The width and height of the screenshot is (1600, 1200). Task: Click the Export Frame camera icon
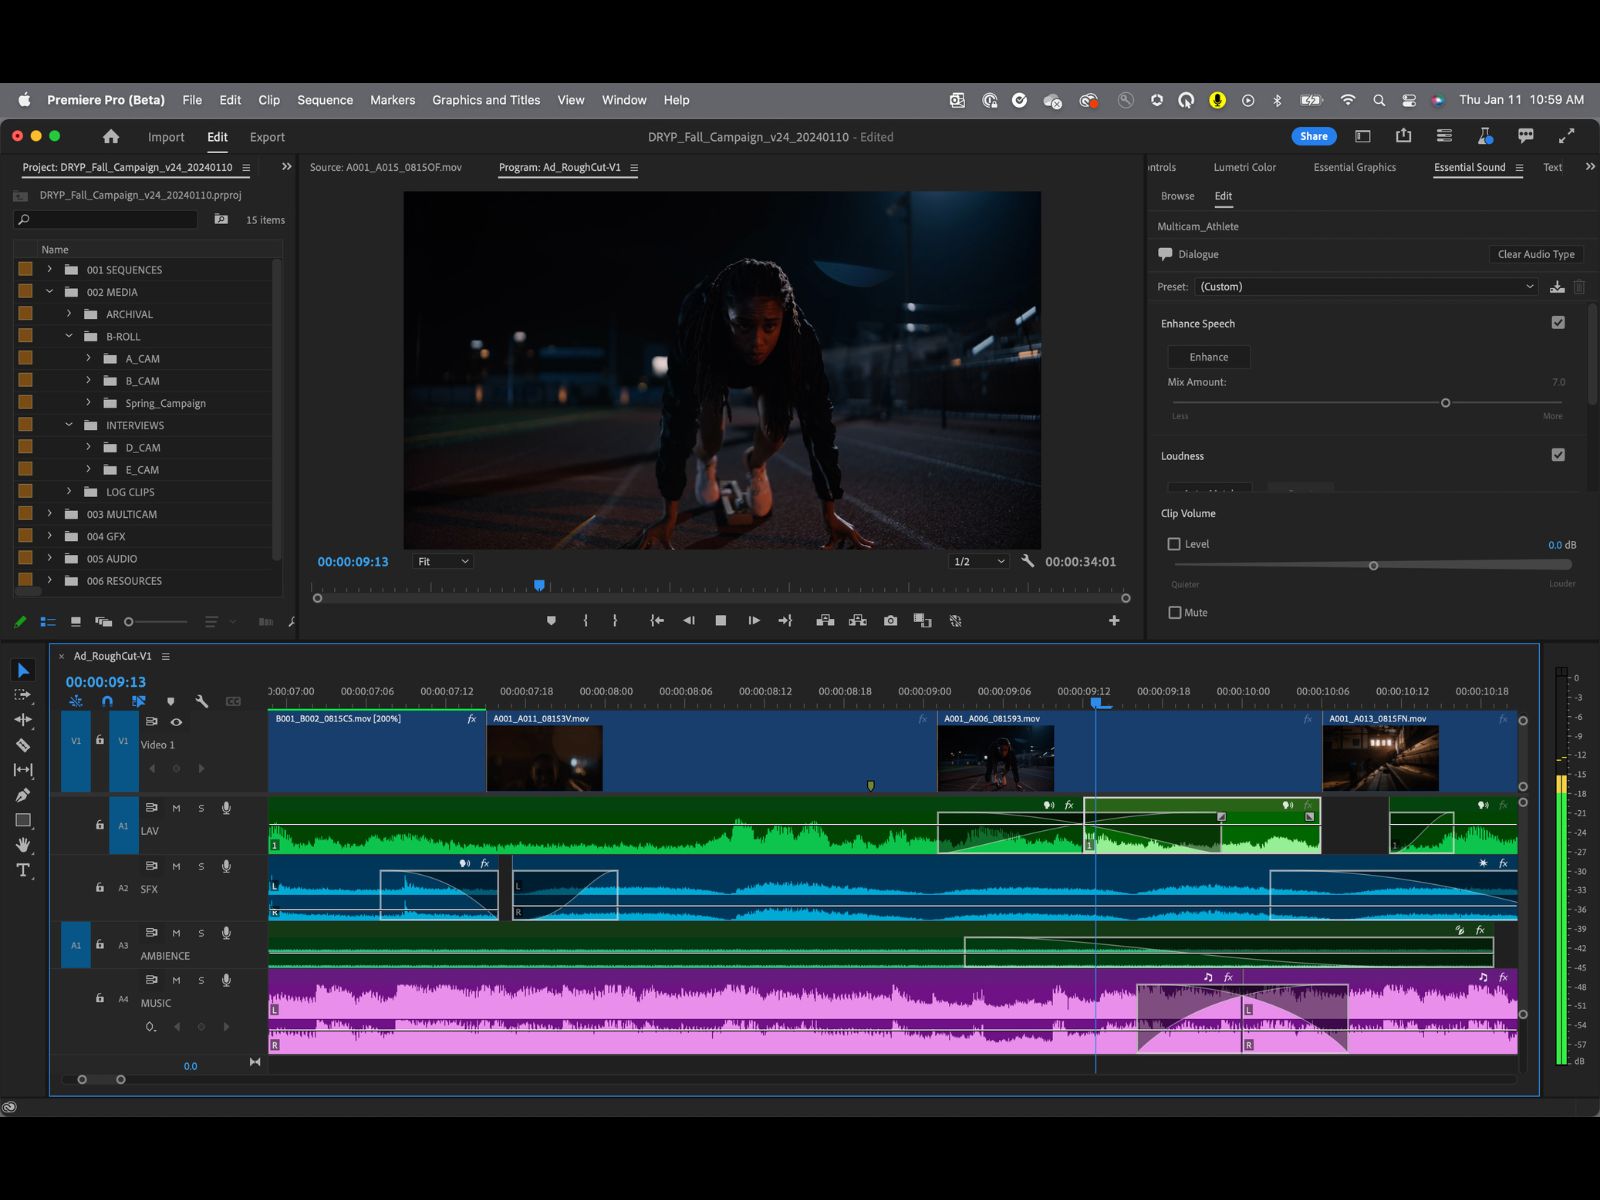(x=890, y=621)
